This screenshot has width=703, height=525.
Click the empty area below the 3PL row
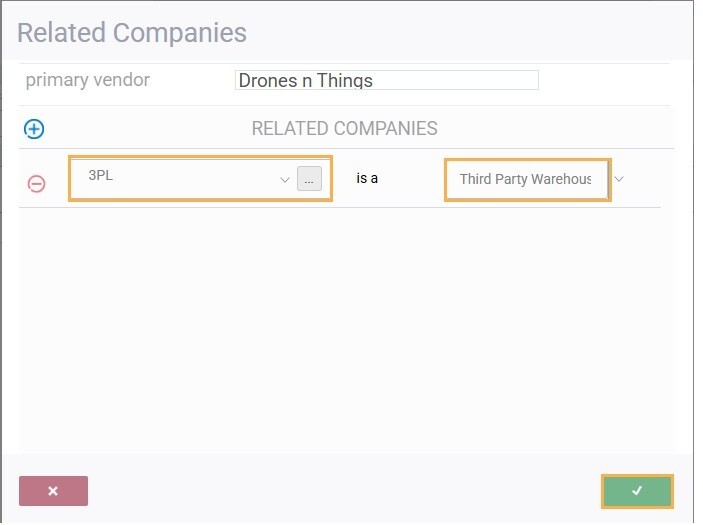point(345,332)
